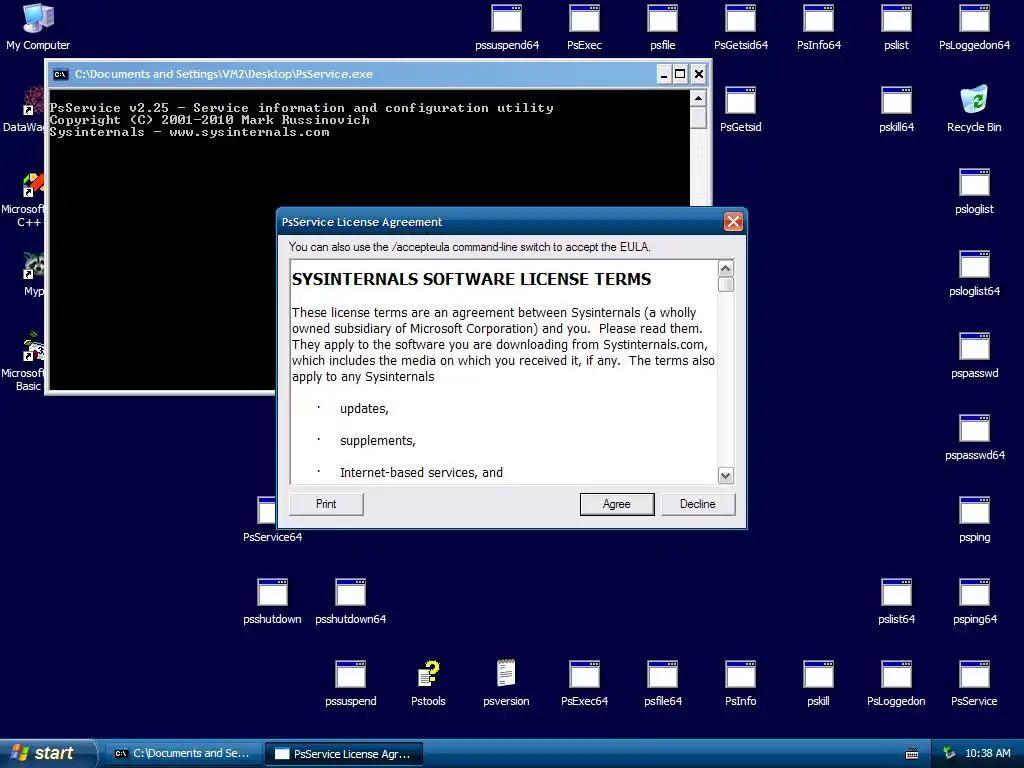Open the Windows start menu
The height and width of the screenshot is (768, 1024).
48,754
